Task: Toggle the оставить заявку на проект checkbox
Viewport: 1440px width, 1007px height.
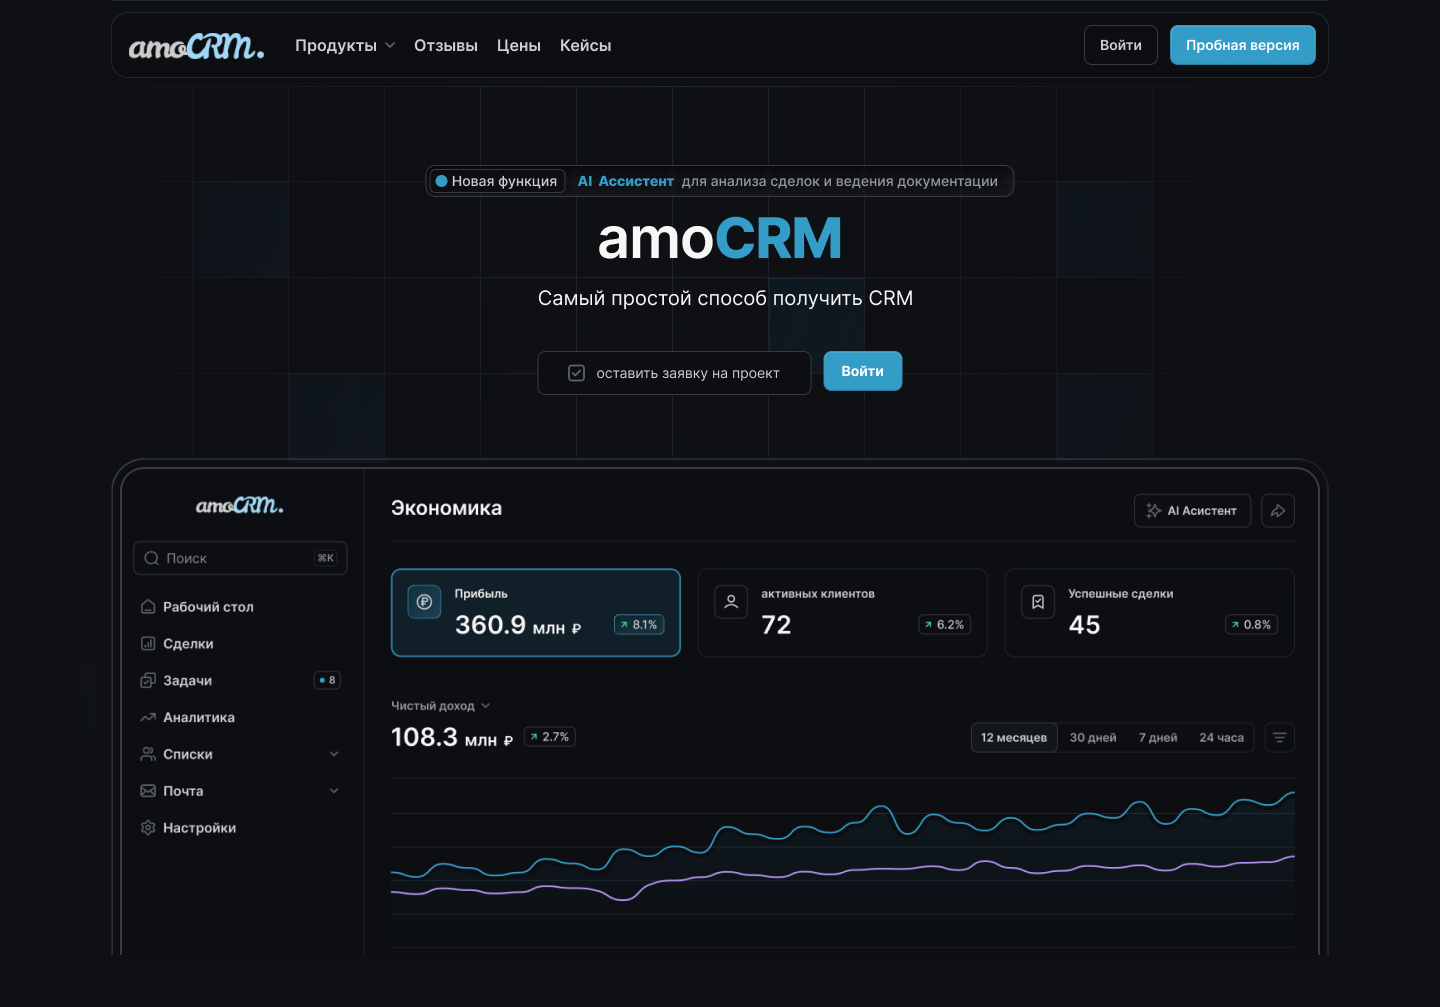Action: (576, 373)
